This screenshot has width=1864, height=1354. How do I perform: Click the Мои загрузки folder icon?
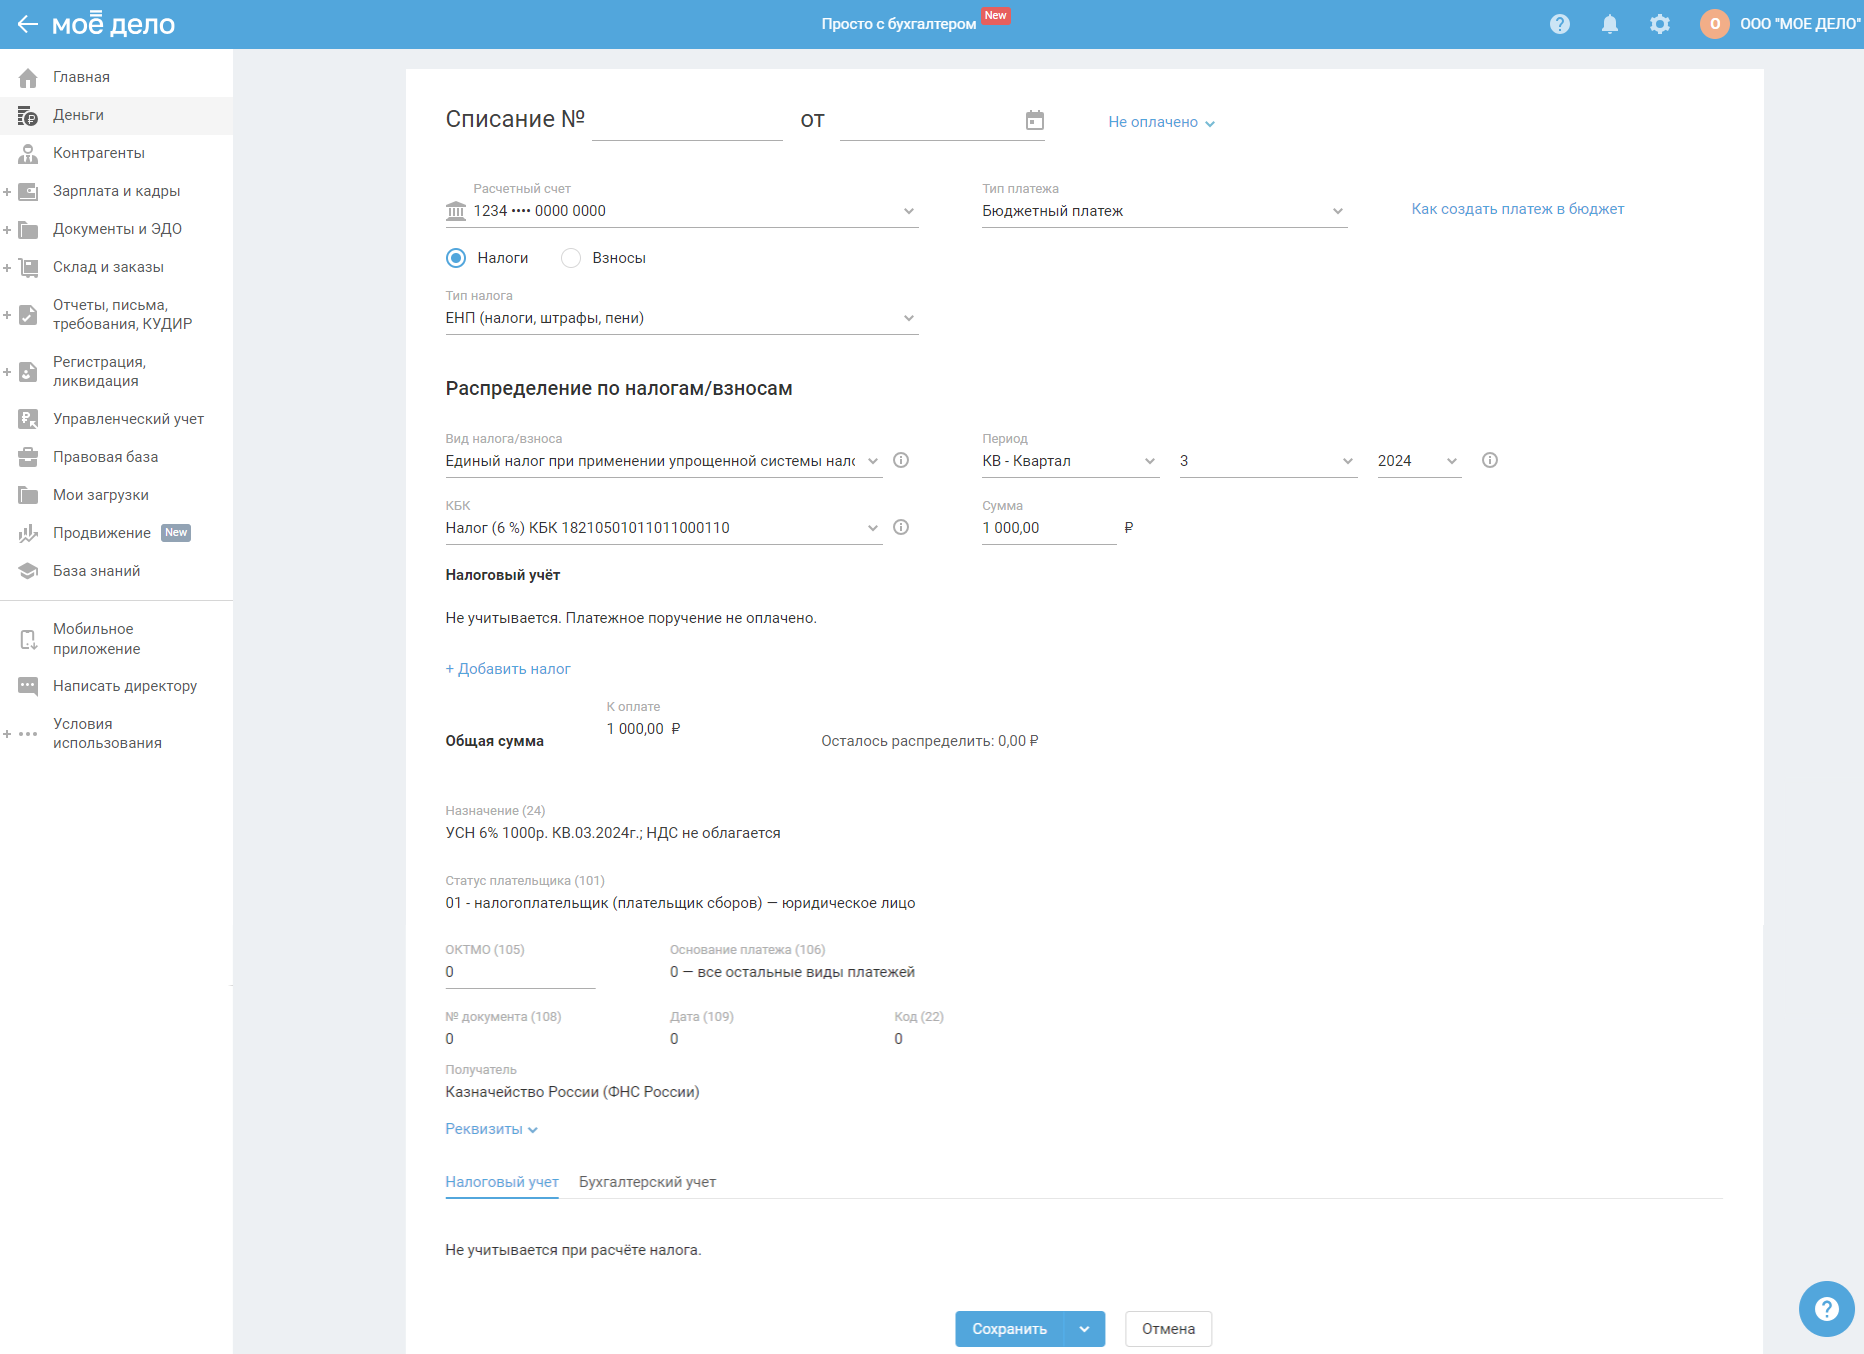pyautogui.click(x=28, y=495)
